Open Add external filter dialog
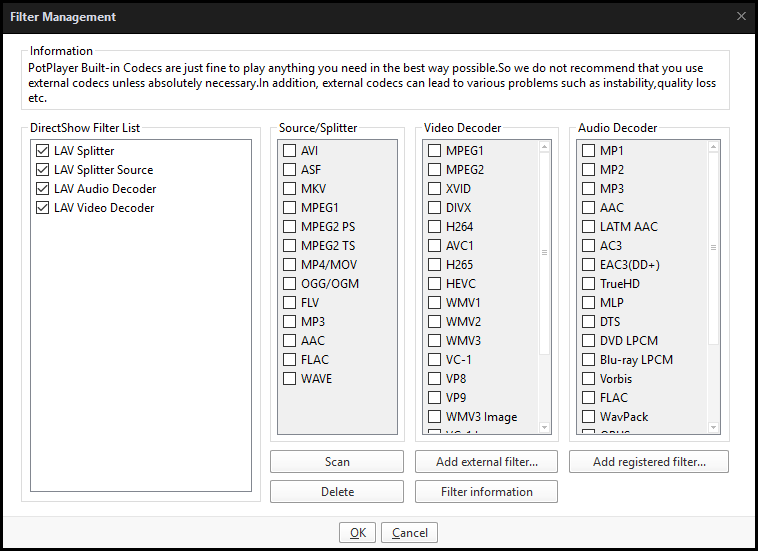This screenshot has width=758, height=551. [487, 462]
